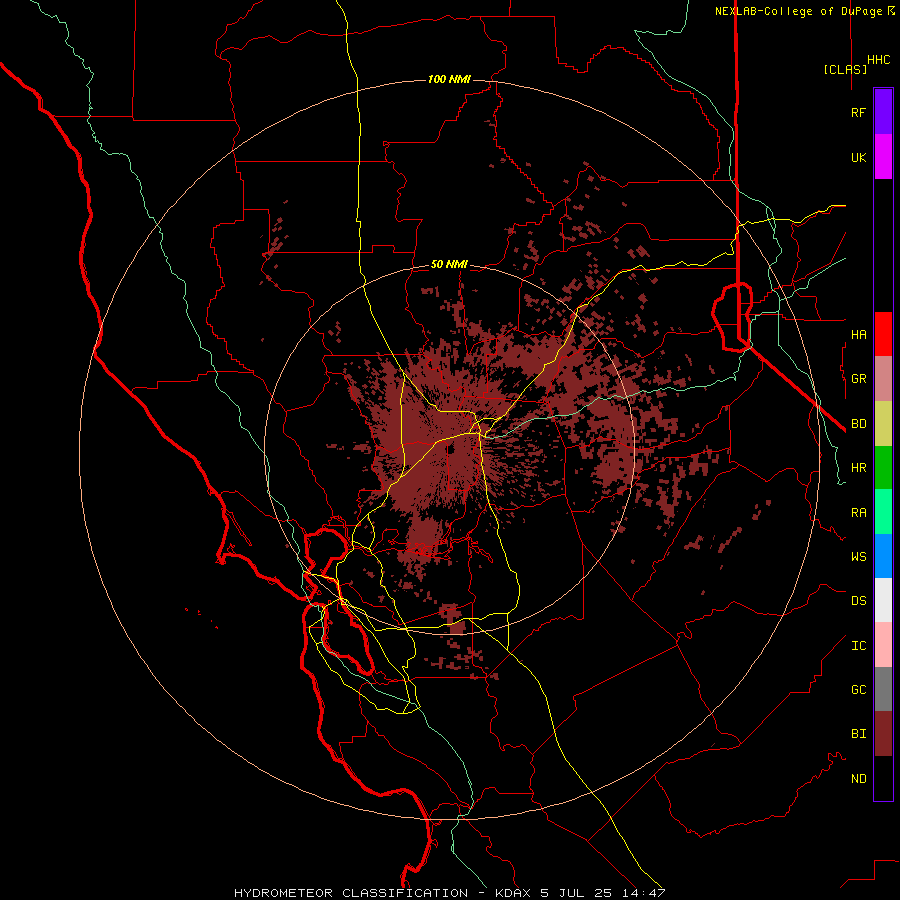Screen dimensions: 900x900
Task: Click the Hydrometeor Classification KDAX caption
Action: [x=449, y=893]
